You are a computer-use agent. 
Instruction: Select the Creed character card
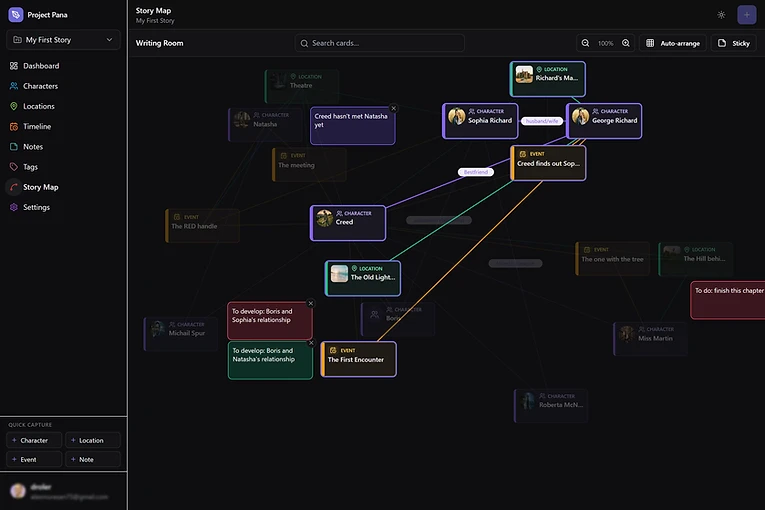tap(348, 223)
